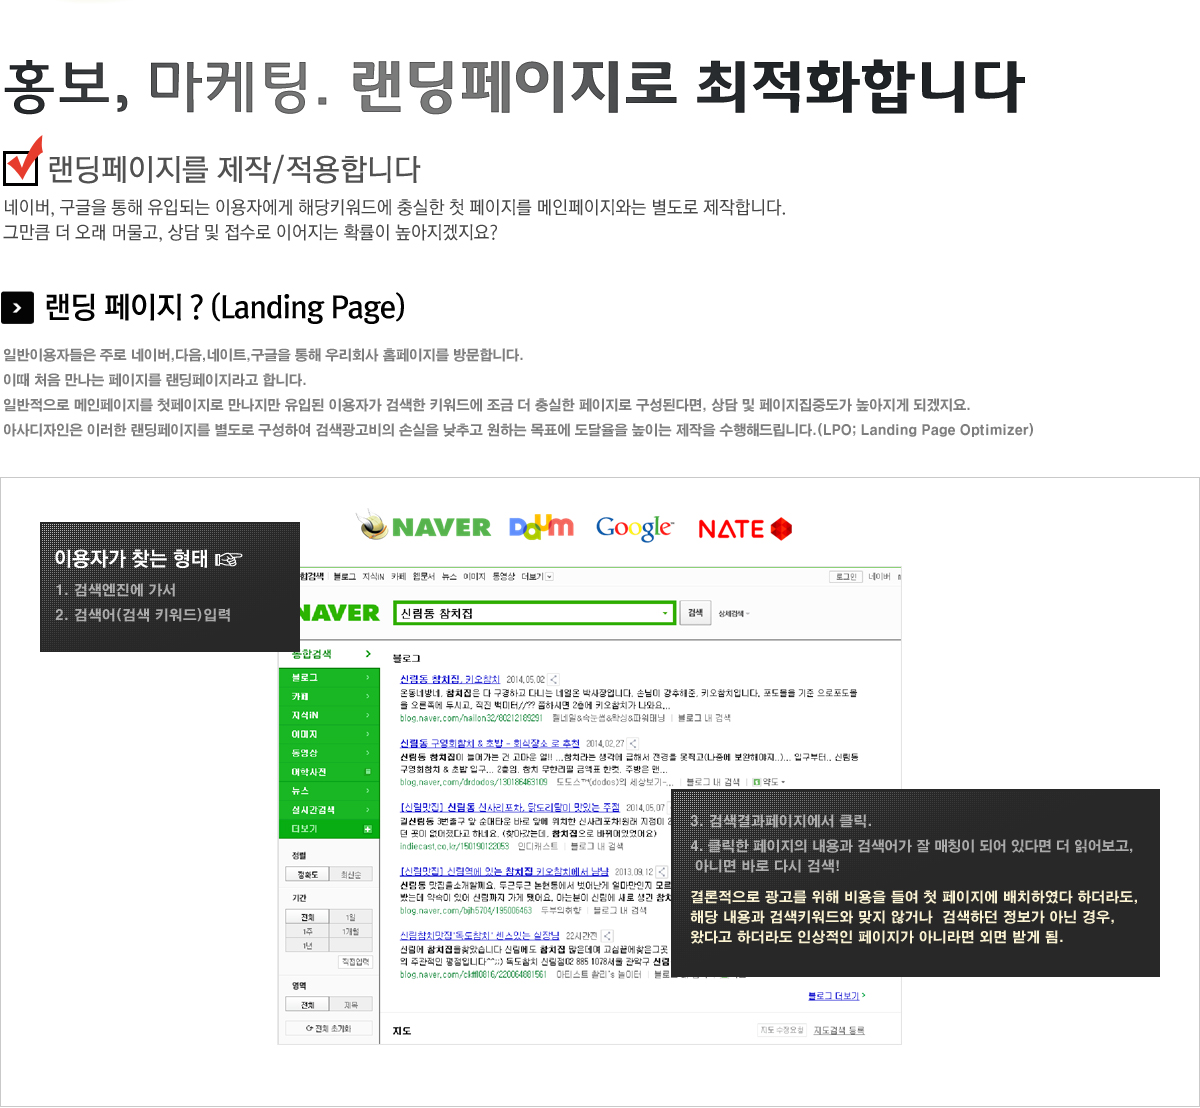
Task: Click the green 약도 map icon
Action: 758,782
